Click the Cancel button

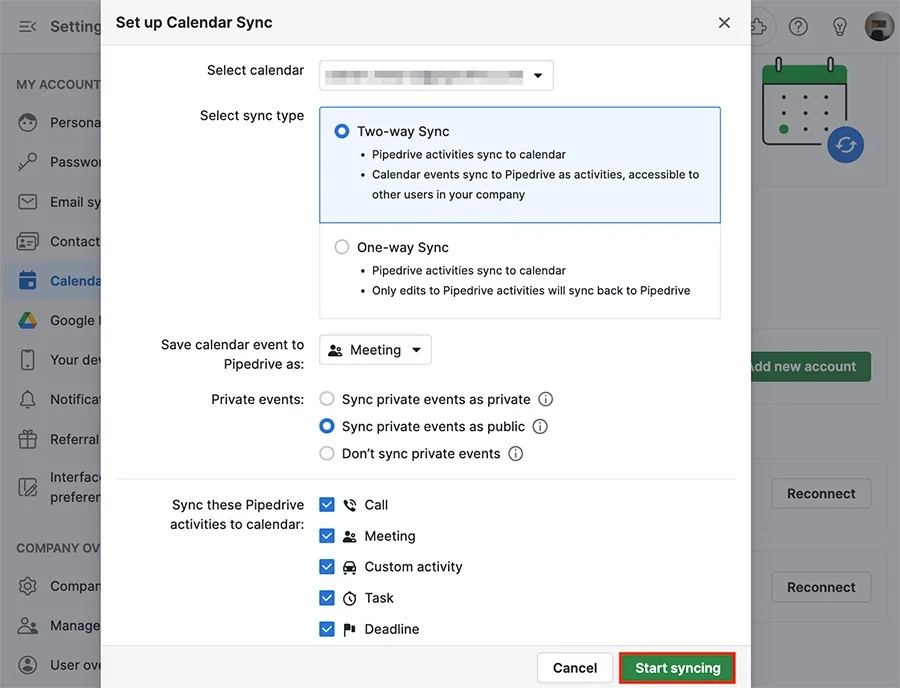point(575,668)
